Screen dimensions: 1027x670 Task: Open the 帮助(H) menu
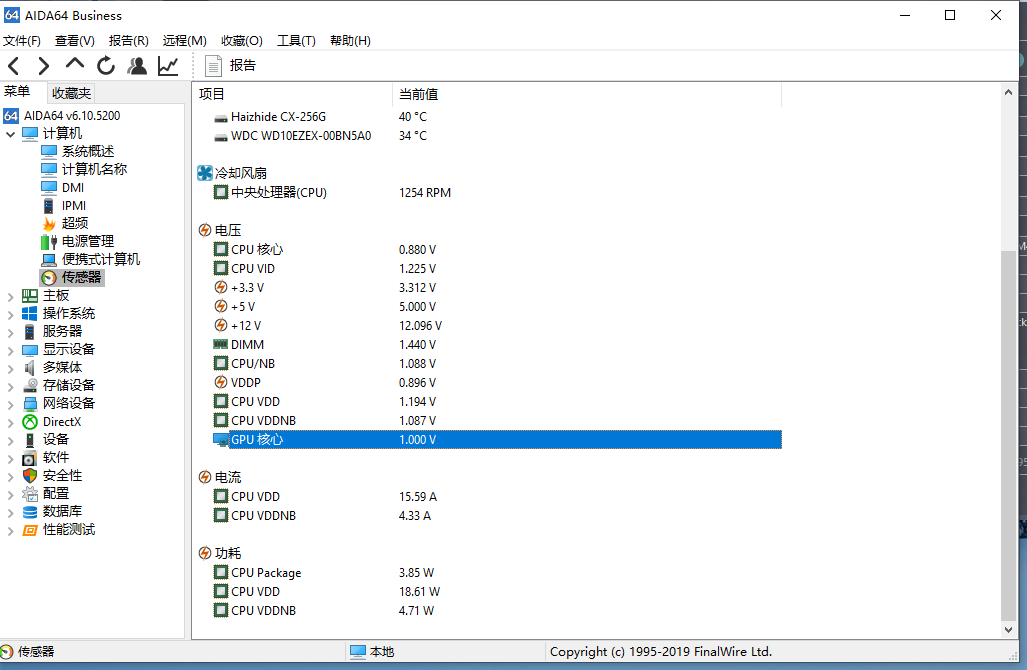(350, 41)
